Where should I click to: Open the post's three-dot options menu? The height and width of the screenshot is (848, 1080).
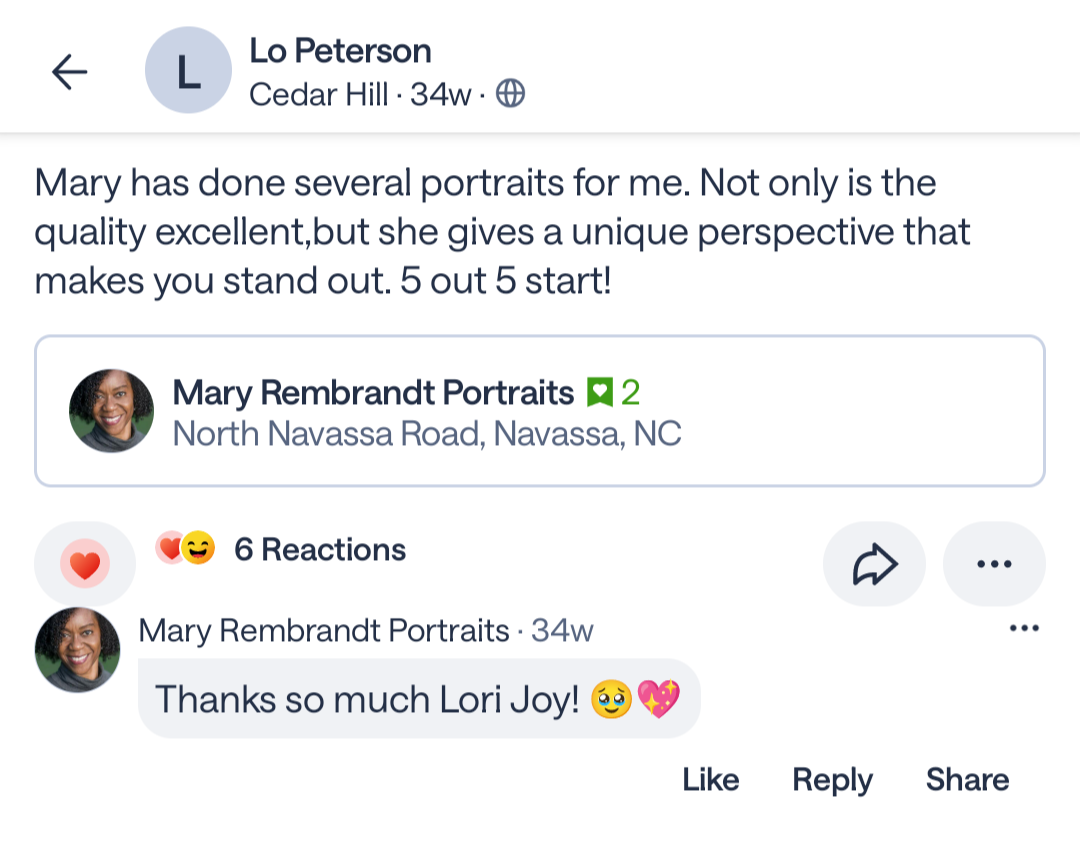(994, 564)
